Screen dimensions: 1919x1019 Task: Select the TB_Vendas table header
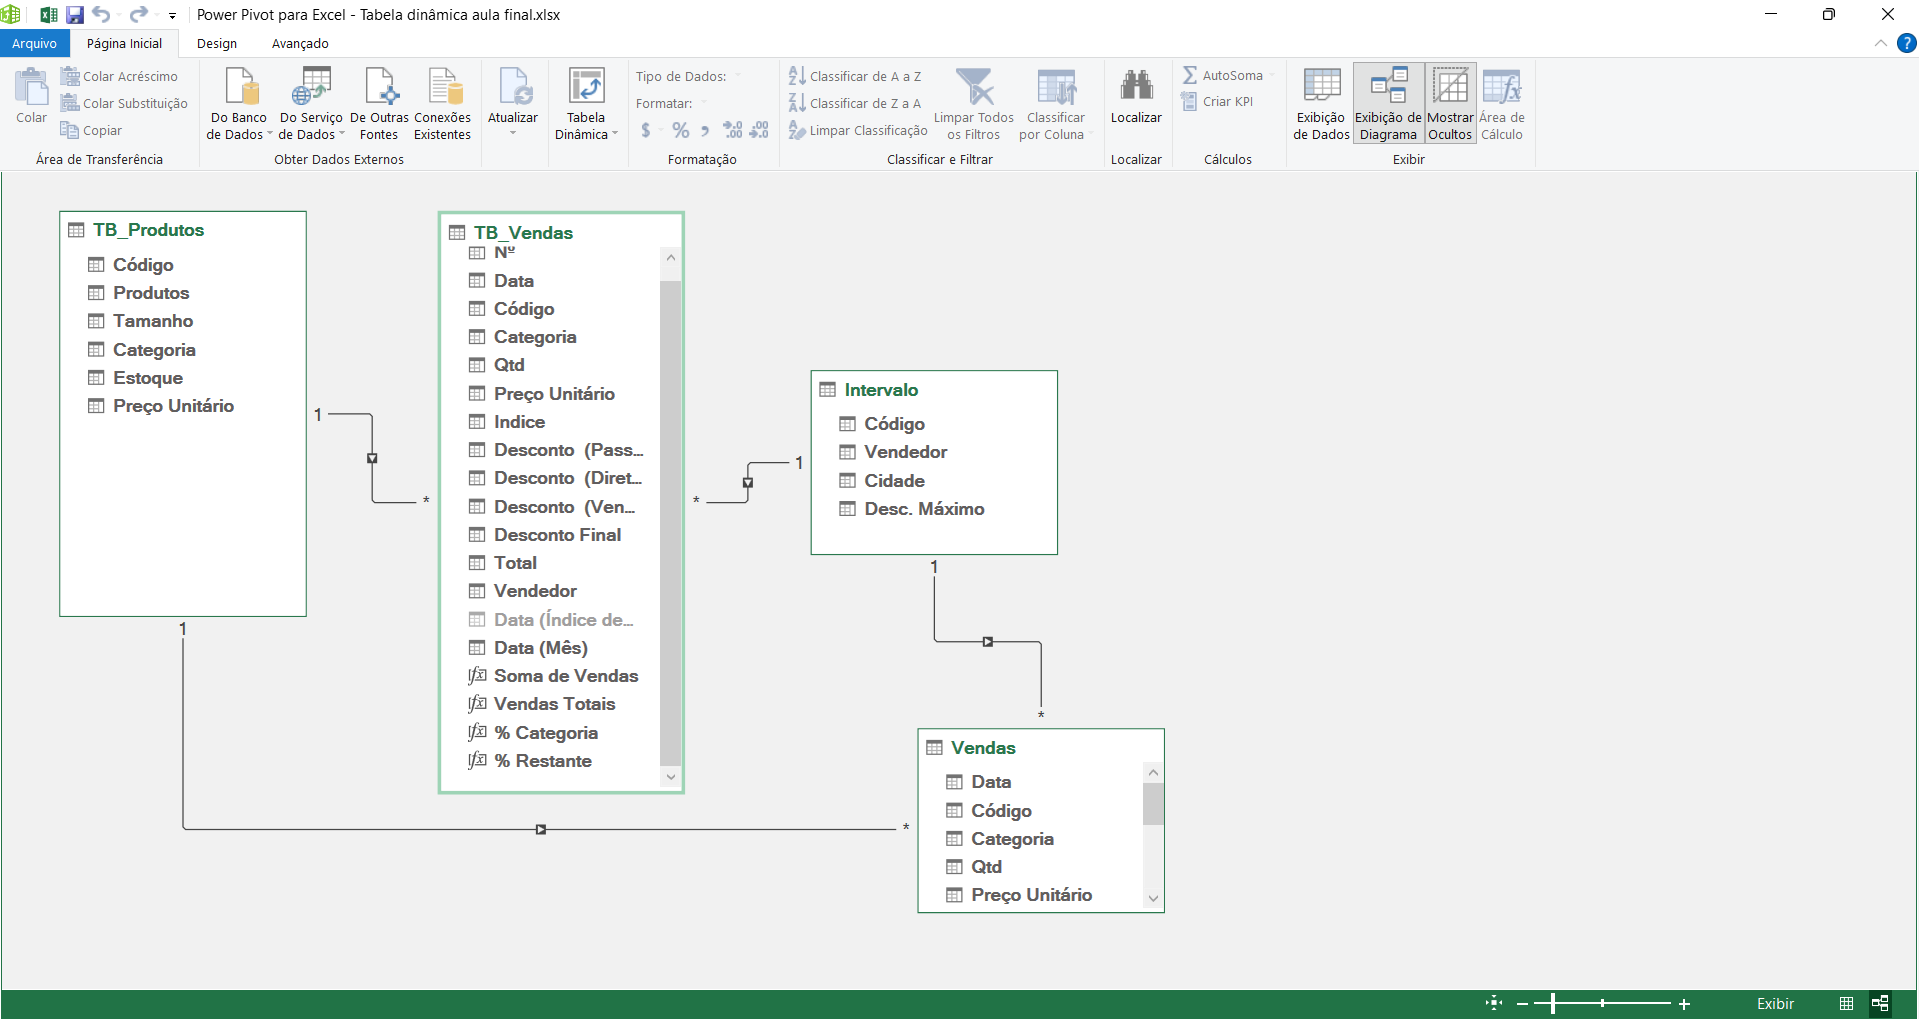tap(523, 233)
